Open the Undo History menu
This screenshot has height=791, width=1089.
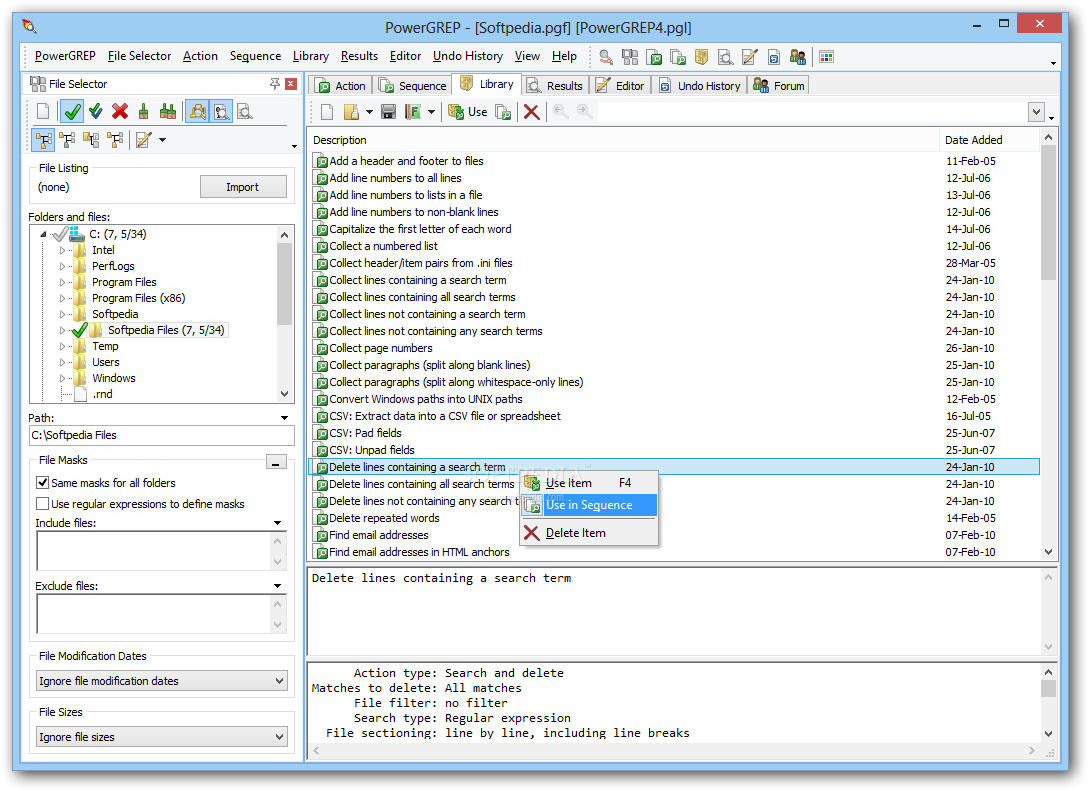click(x=467, y=56)
